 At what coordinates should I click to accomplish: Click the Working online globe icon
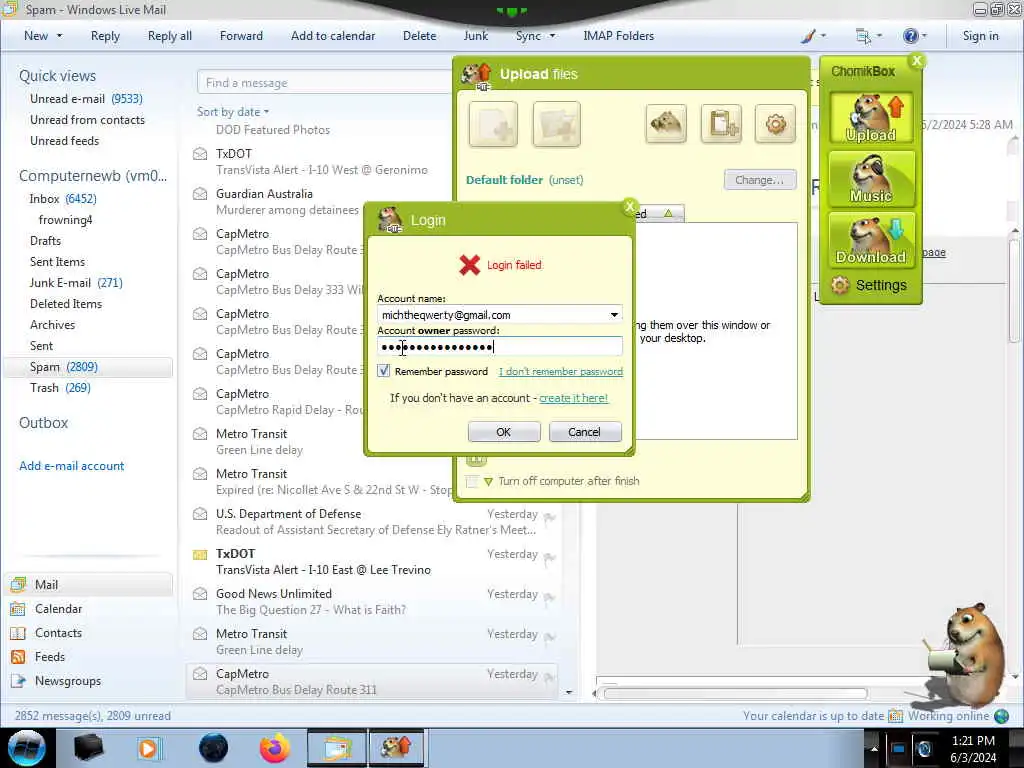point(1001,716)
